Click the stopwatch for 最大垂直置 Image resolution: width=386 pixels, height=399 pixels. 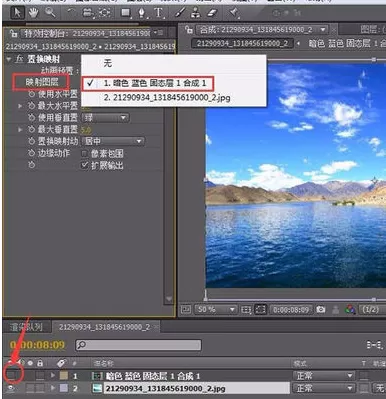[31, 129]
